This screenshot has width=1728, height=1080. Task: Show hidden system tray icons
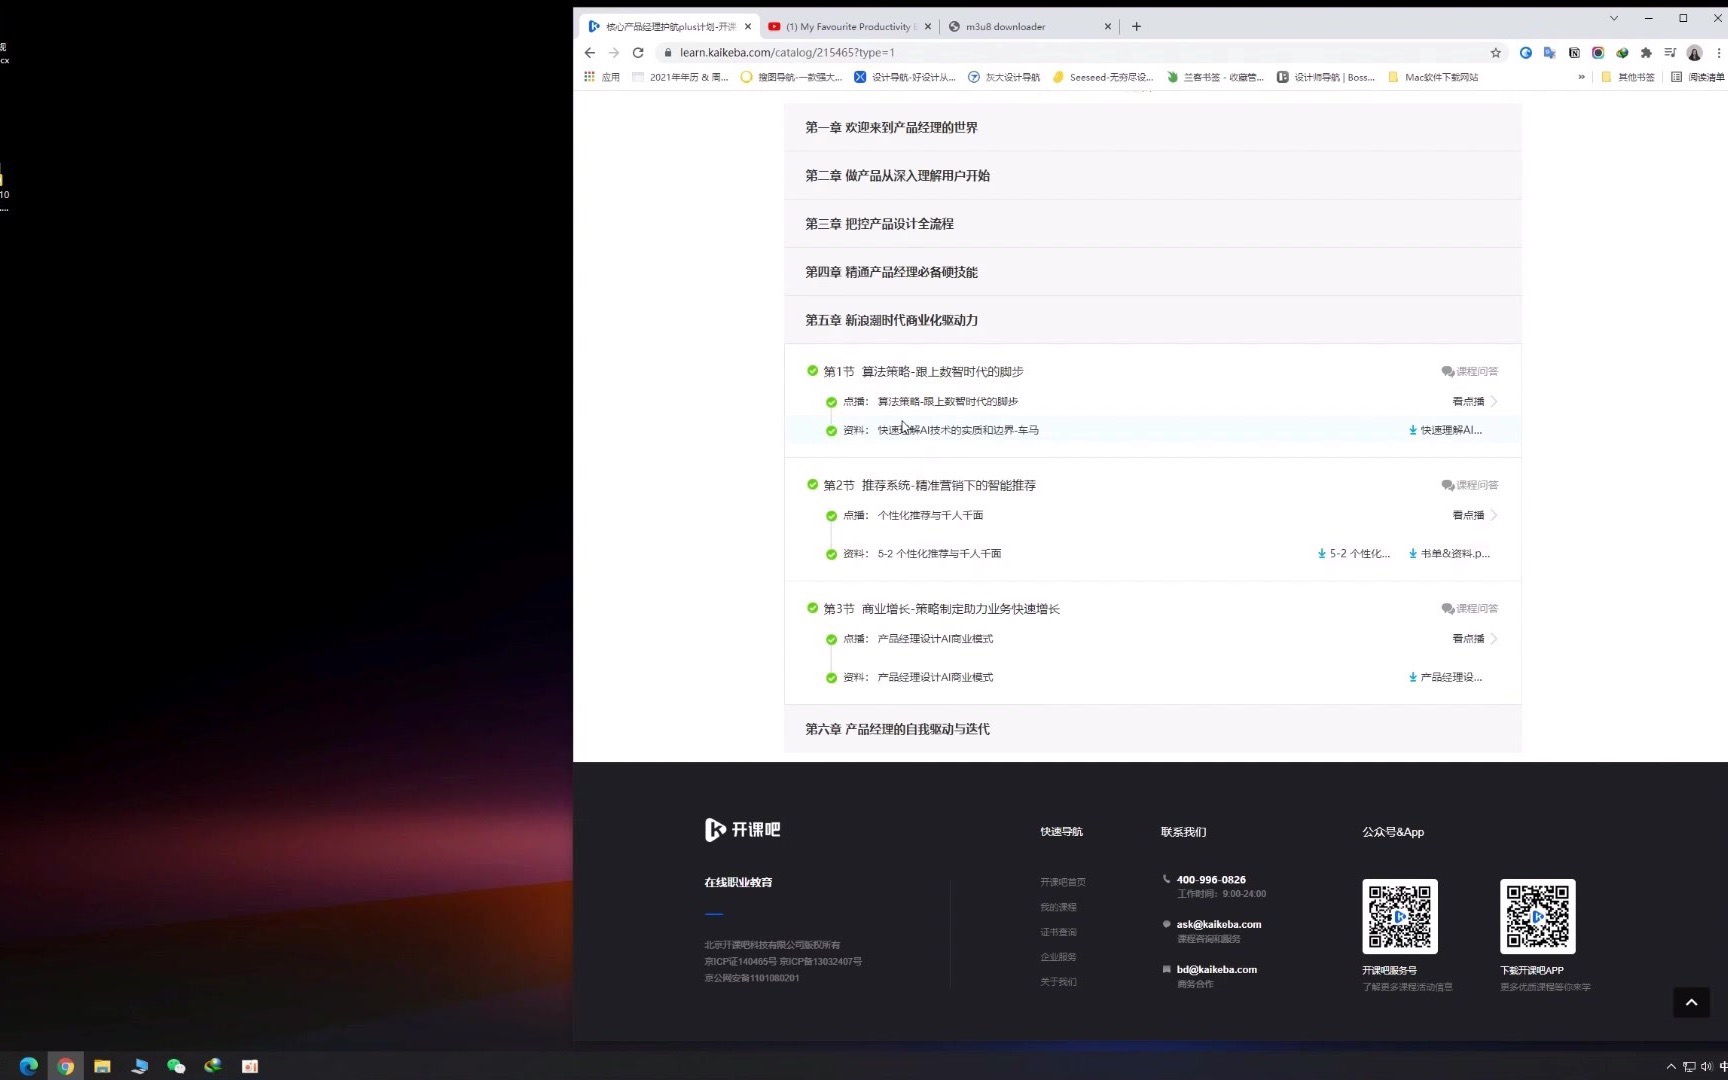tap(1670, 1066)
